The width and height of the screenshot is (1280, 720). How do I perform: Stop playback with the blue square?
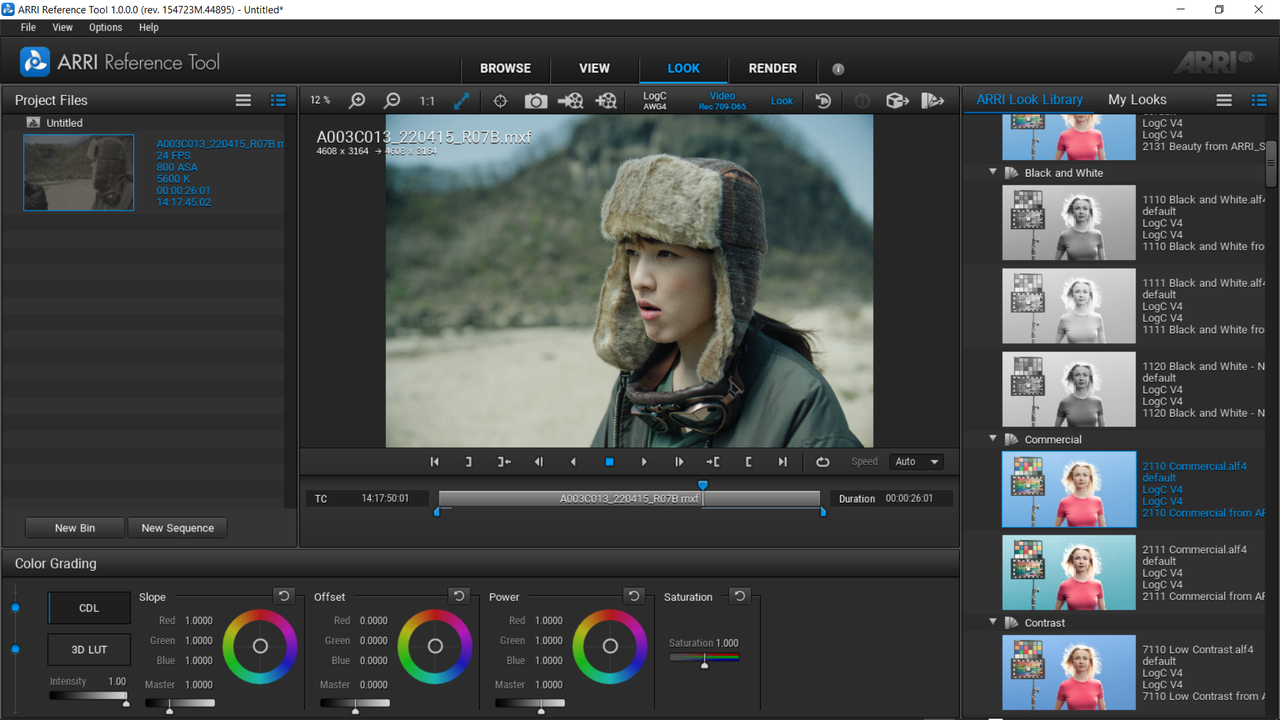pos(609,462)
